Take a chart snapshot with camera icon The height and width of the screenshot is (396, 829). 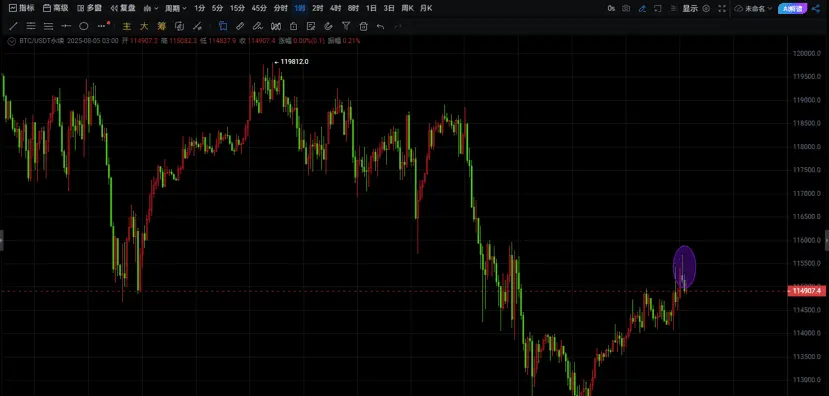coord(626,8)
